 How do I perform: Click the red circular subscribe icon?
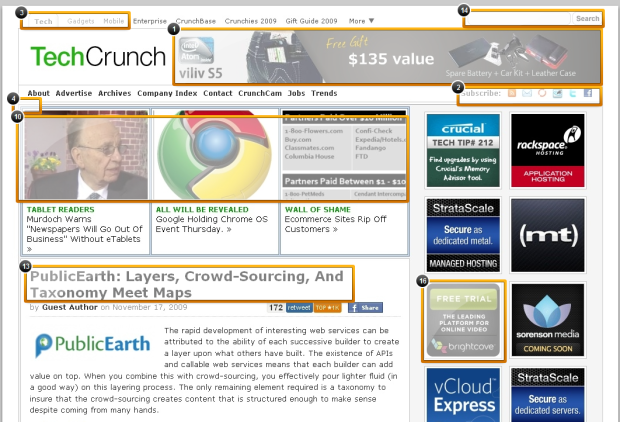coord(542,93)
